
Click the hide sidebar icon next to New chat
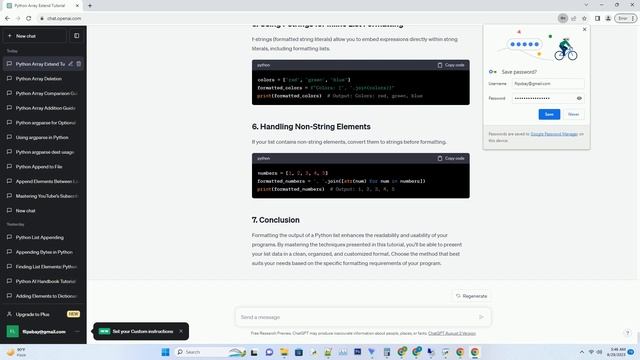(x=76, y=36)
